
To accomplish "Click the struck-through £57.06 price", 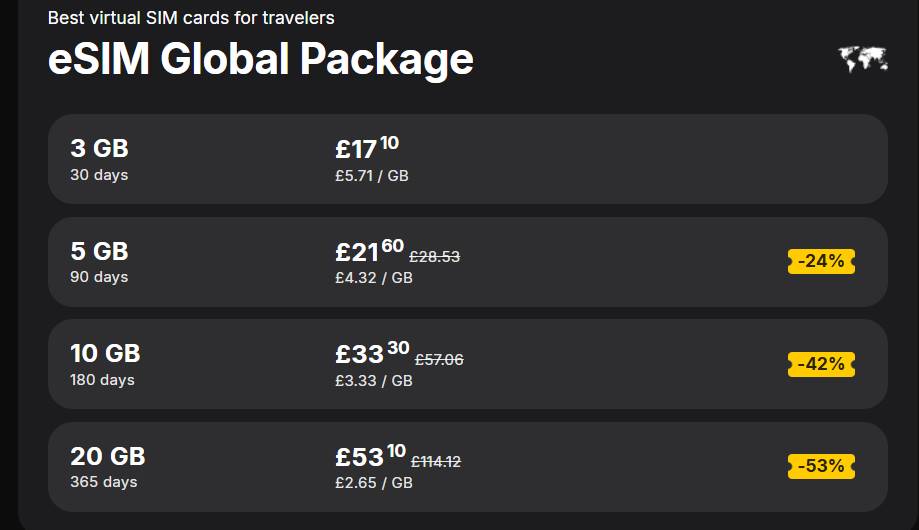I will pyautogui.click(x=439, y=359).
